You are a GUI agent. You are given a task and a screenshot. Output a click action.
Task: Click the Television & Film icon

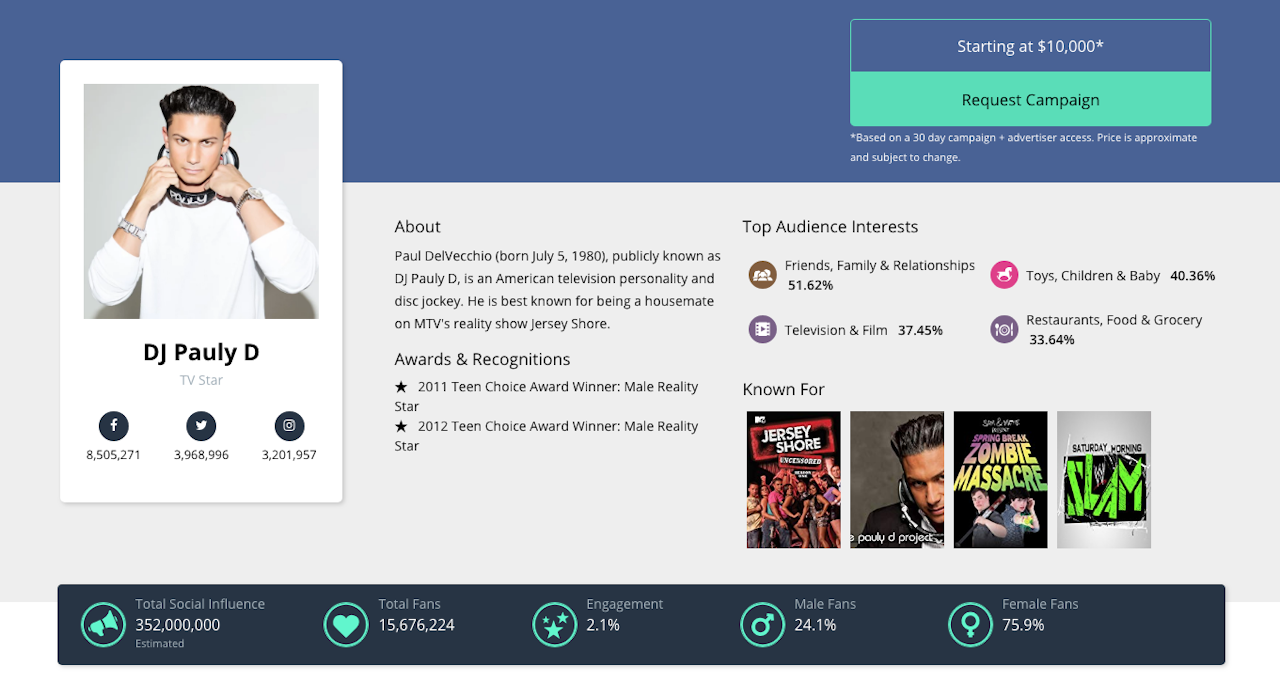point(763,329)
